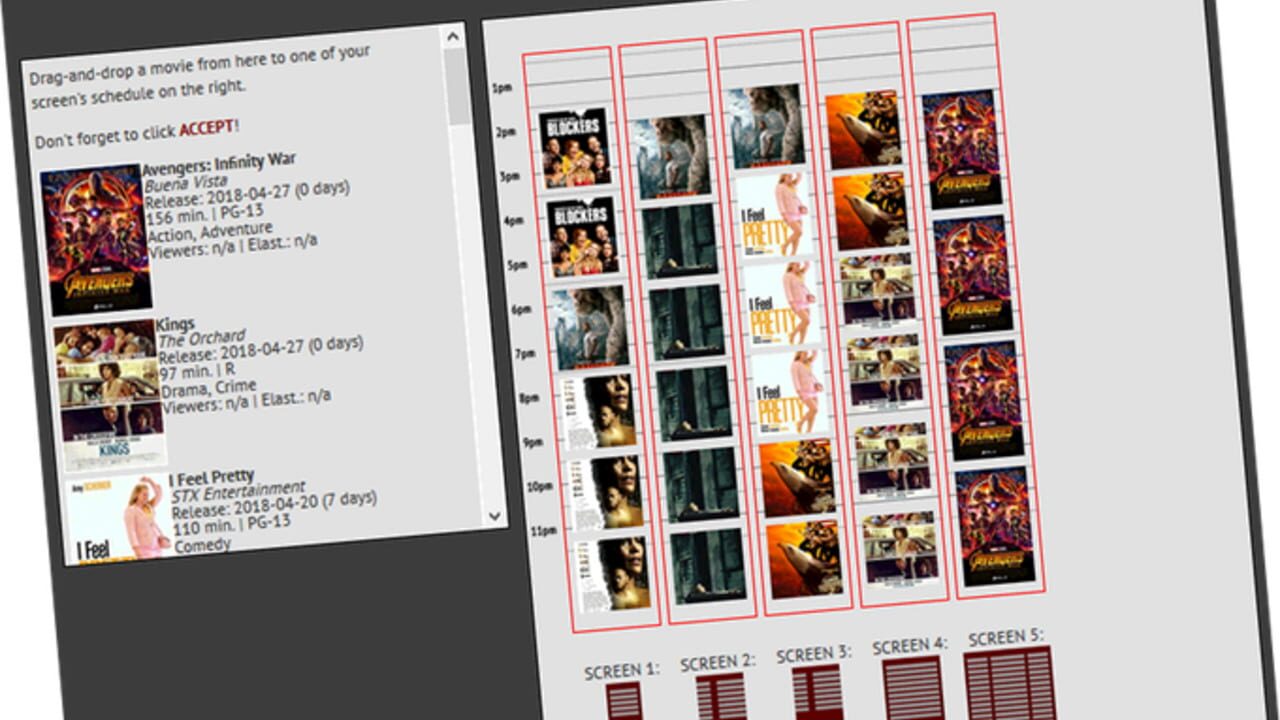Click the Traffik poster at 8pm in screen 1

coord(599,413)
